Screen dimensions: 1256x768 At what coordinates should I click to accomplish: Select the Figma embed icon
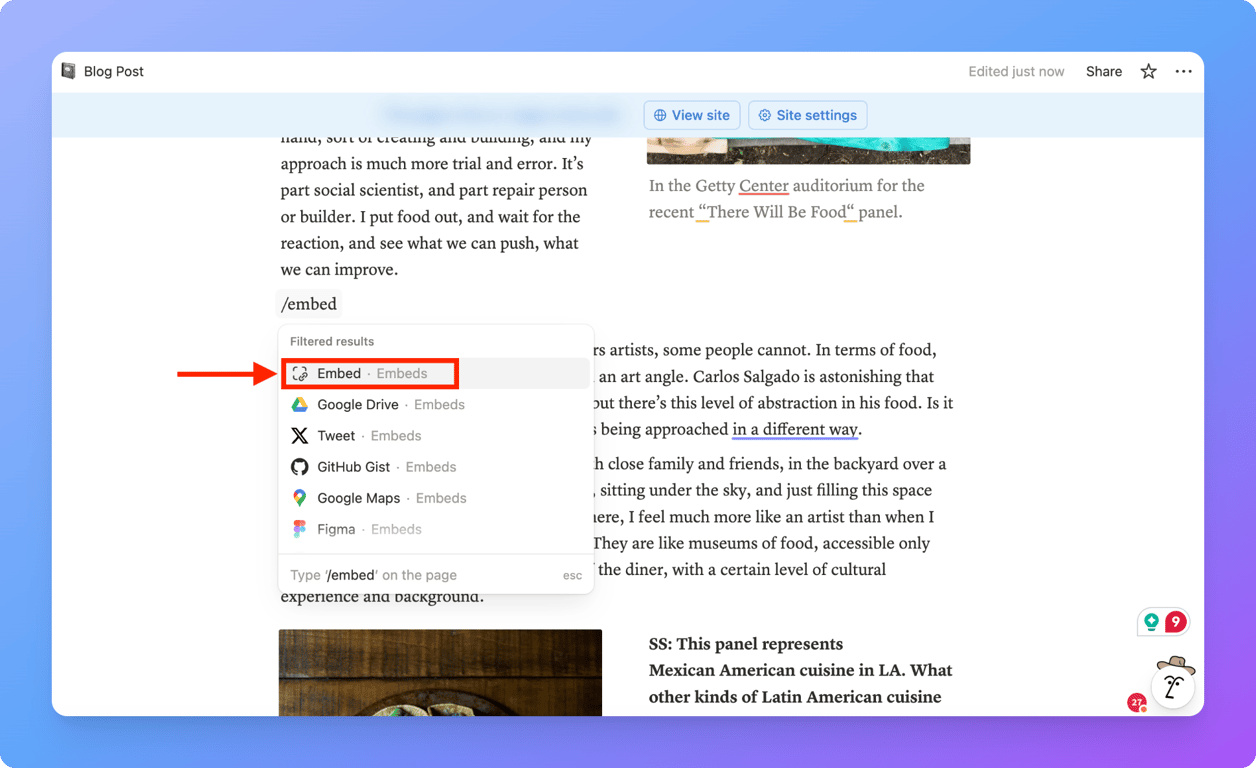(x=299, y=528)
